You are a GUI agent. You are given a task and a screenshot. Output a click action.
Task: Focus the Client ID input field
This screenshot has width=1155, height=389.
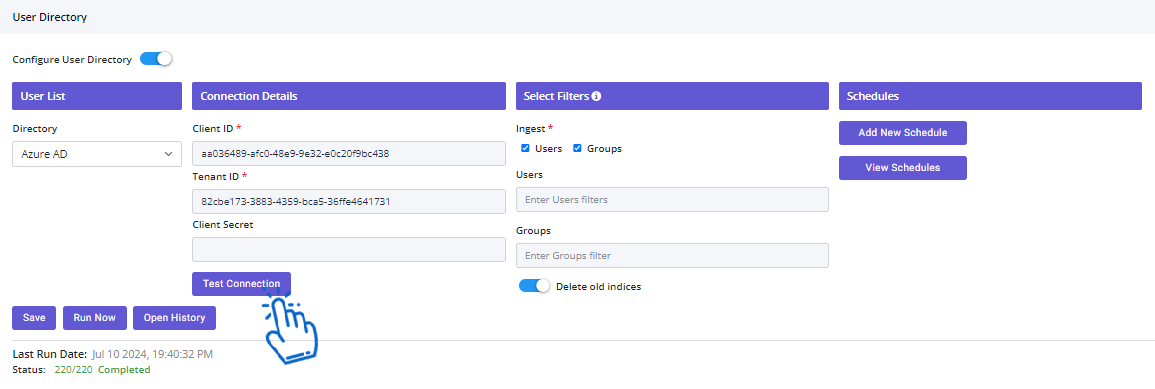pyautogui.click(x=349, y=154)
